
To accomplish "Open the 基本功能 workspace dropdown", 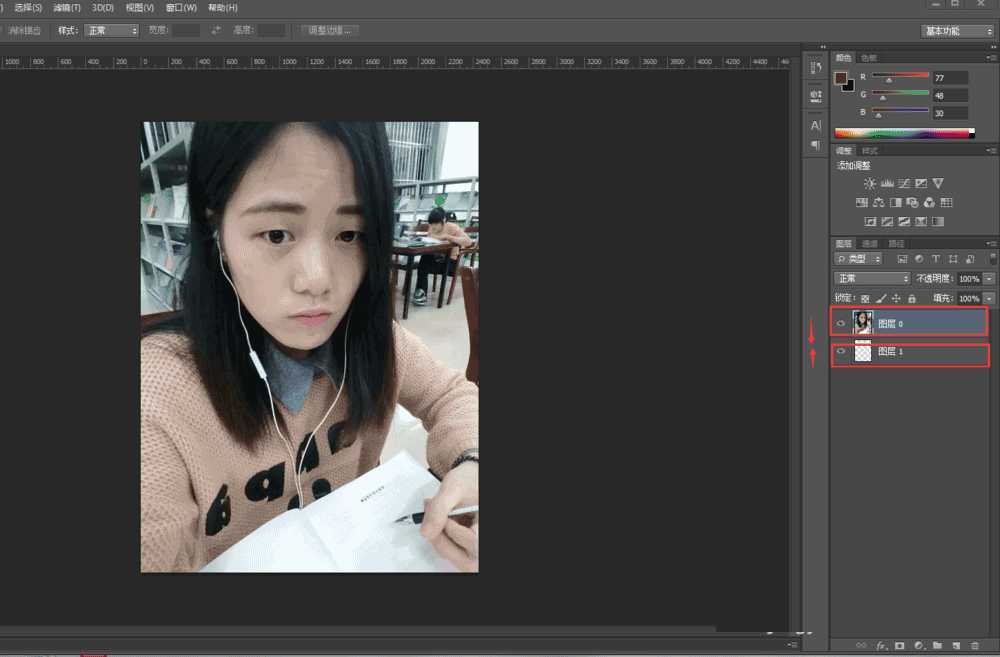I will tap(957, 30).
